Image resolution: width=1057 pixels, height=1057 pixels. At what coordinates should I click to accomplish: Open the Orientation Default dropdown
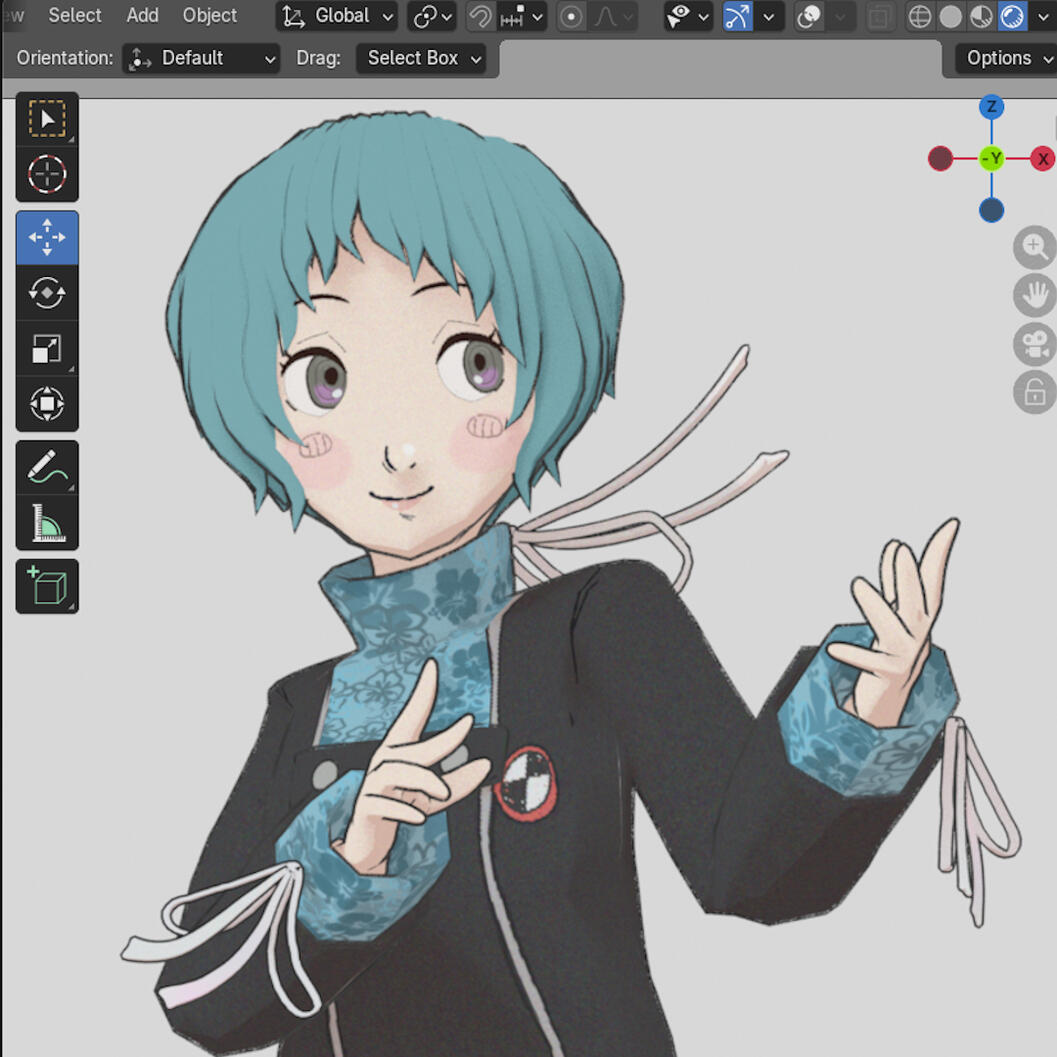(x=201, y=59)
